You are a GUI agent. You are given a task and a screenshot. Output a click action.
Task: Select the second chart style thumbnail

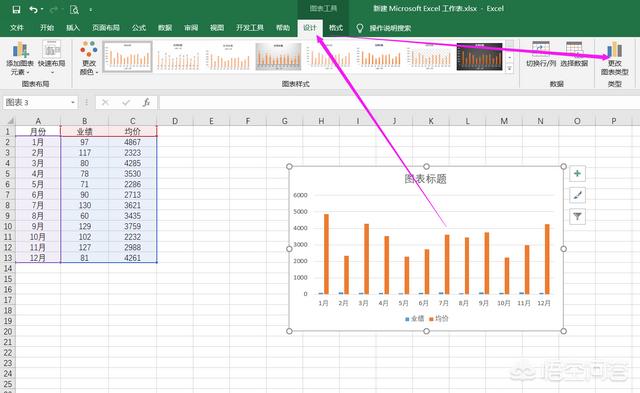(x=178, y=57)
